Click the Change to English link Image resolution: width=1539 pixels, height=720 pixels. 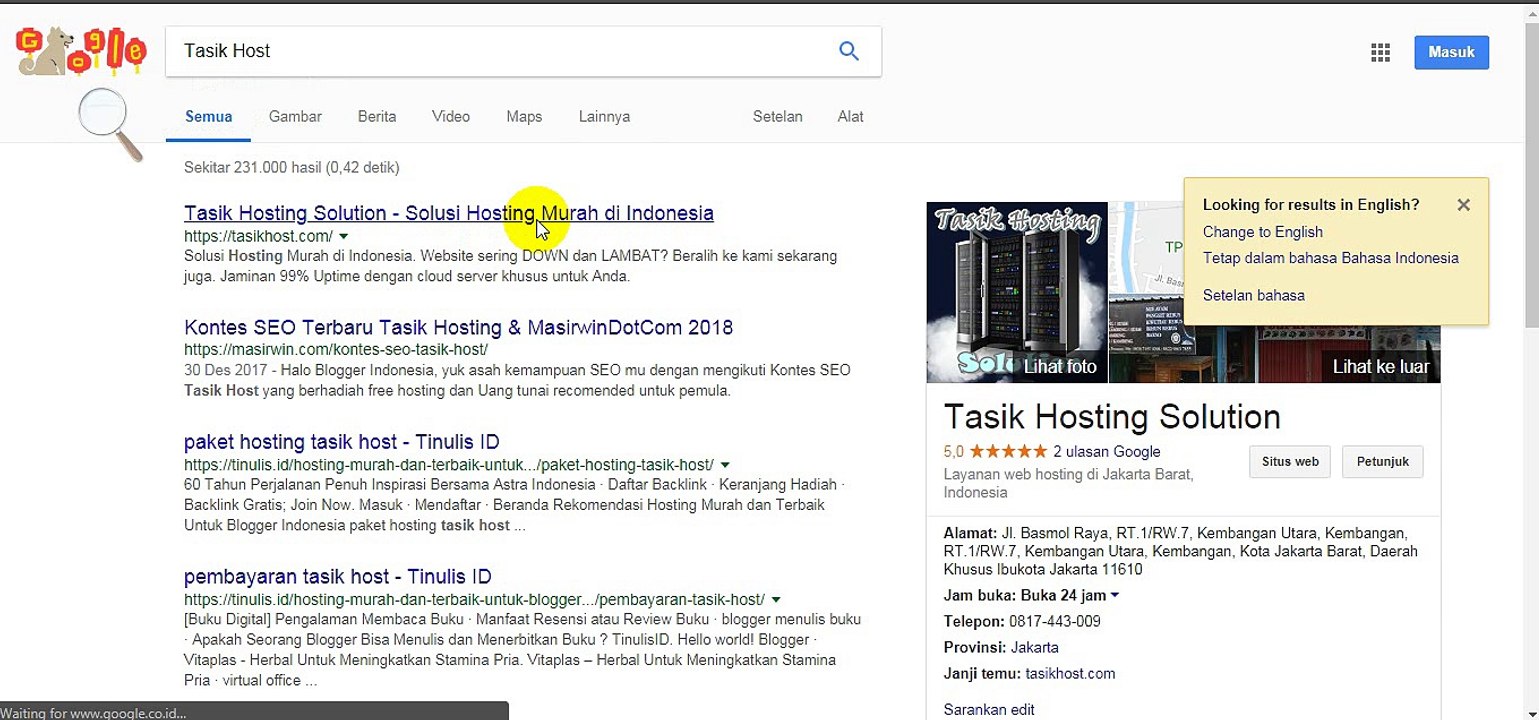click(1263, 232)
